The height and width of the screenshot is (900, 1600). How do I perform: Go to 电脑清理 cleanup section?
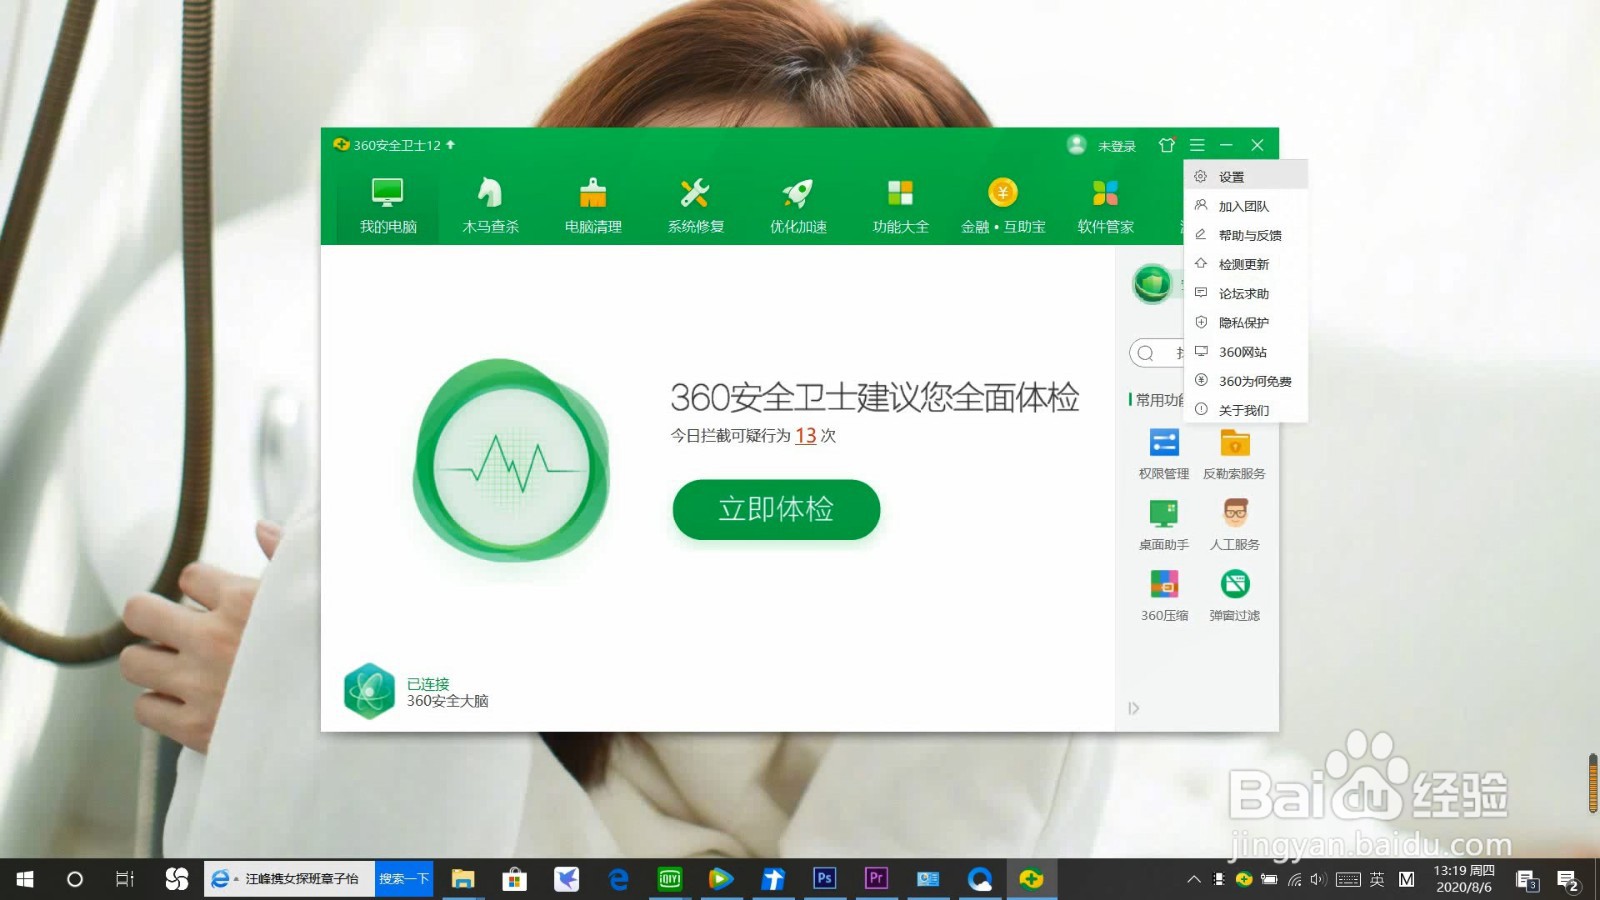pyautogui.click(x=593, y=205)
